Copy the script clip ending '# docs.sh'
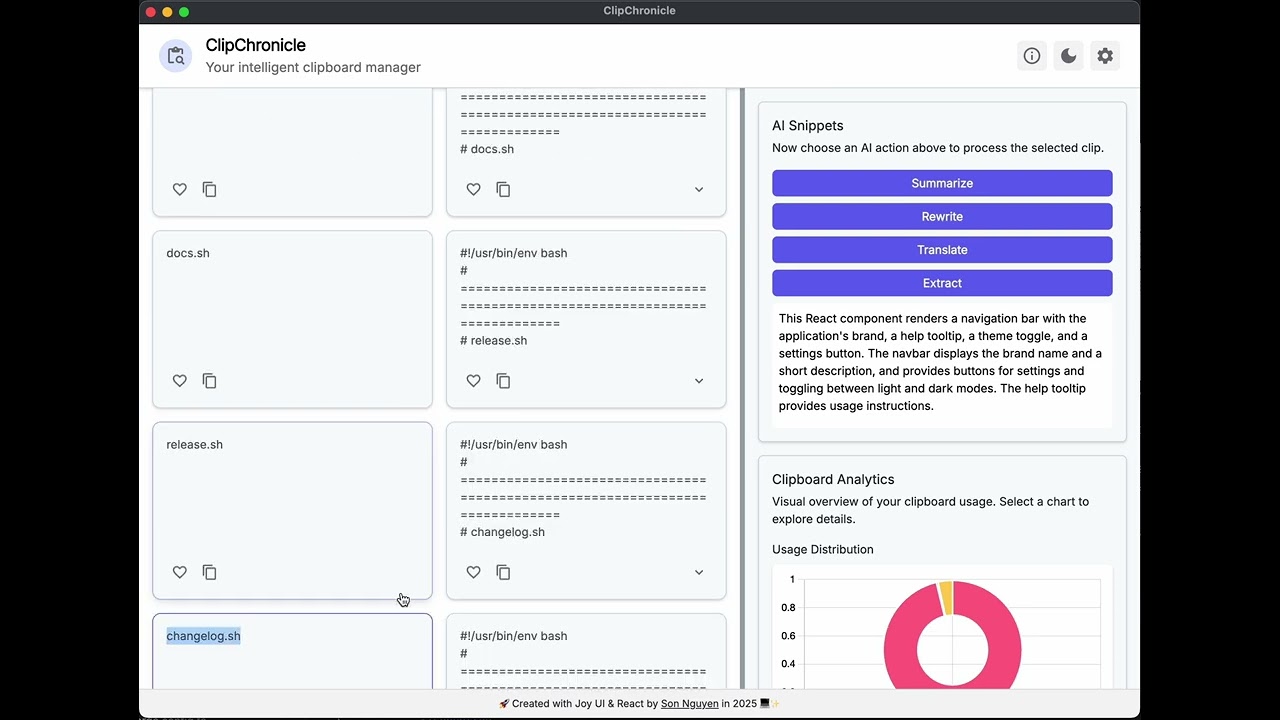Image resolution: width=1280 pixels, height=720 pixels. pos(504,189)
